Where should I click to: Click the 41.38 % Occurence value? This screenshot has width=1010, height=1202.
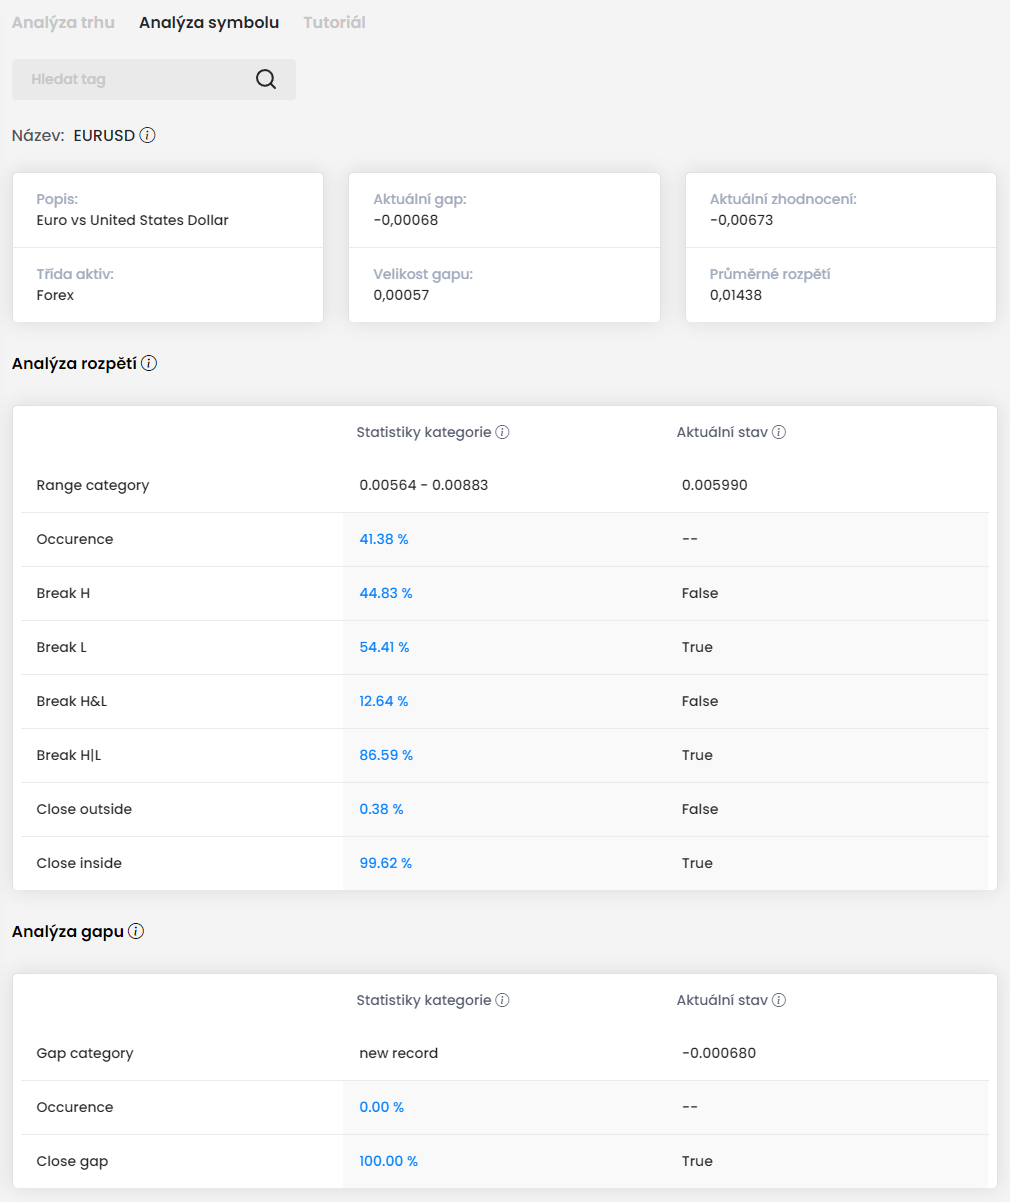[384, 540]
